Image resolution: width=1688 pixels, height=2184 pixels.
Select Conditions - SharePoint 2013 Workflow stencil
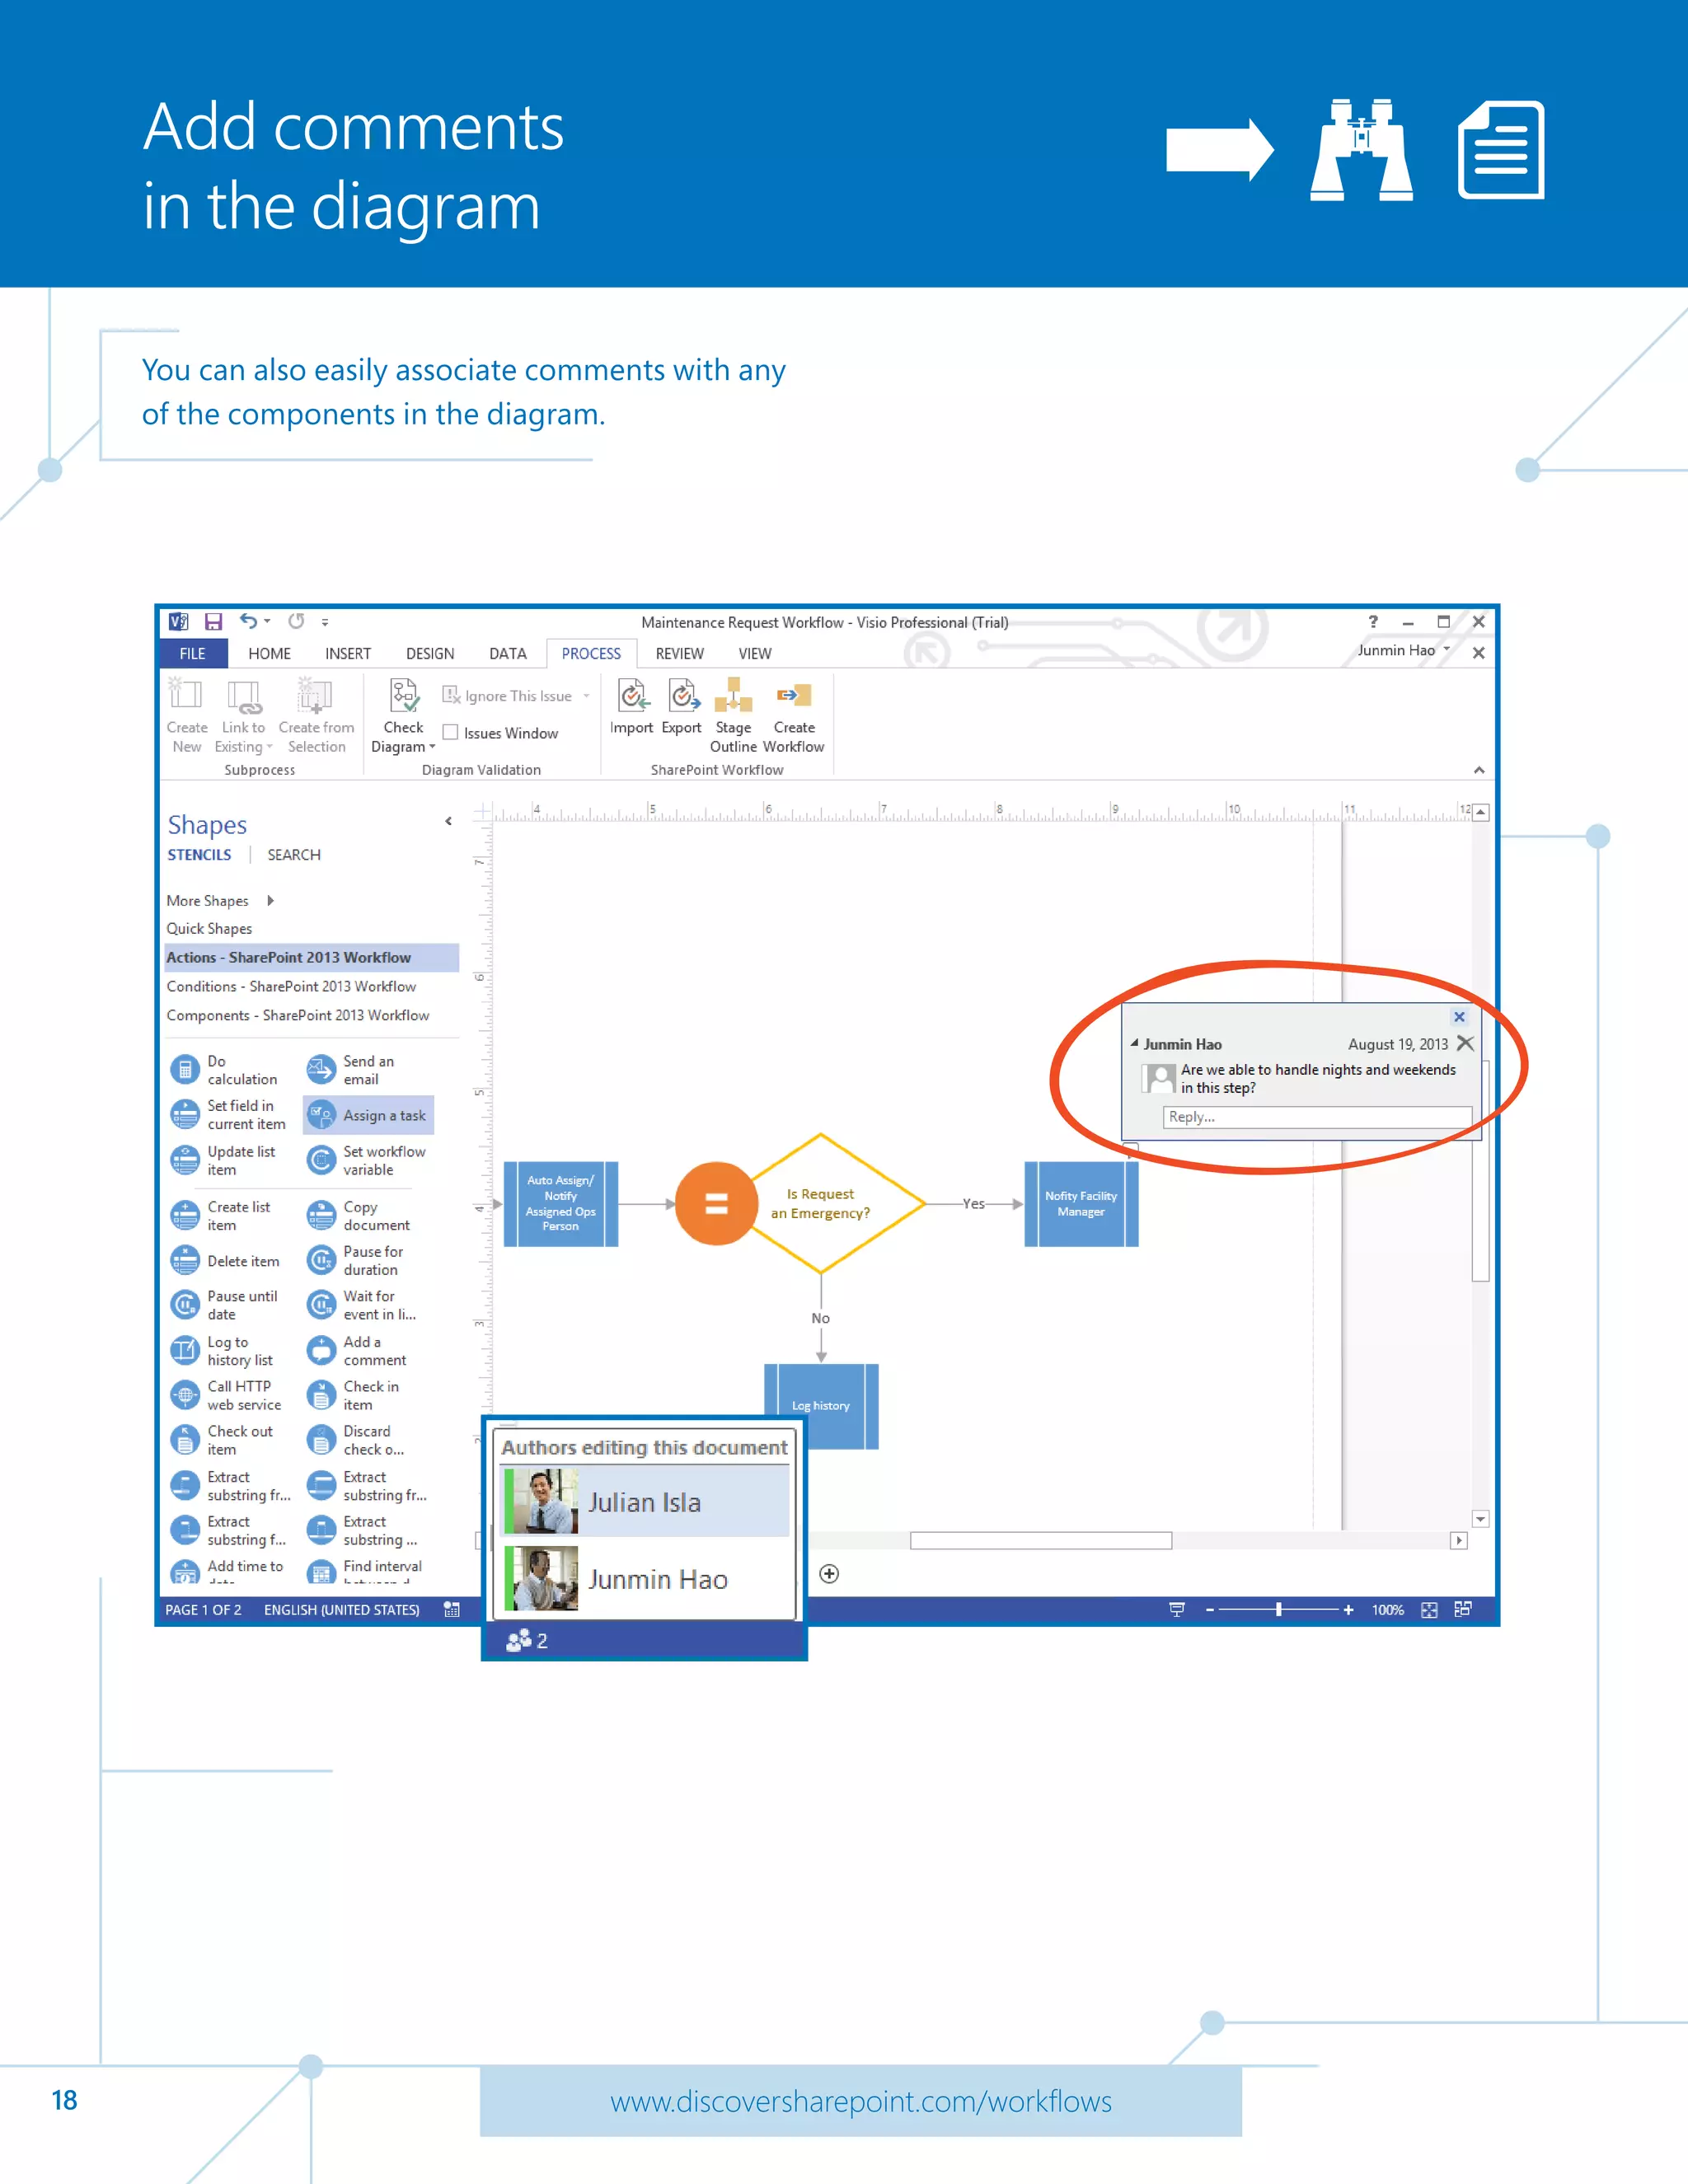point(291,986)
